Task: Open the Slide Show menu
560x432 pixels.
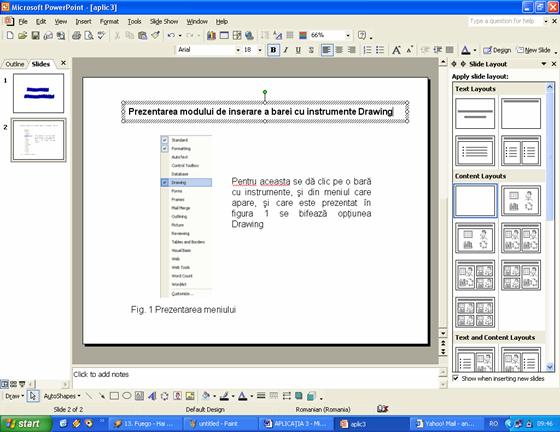Action: (x=164, y=21)
